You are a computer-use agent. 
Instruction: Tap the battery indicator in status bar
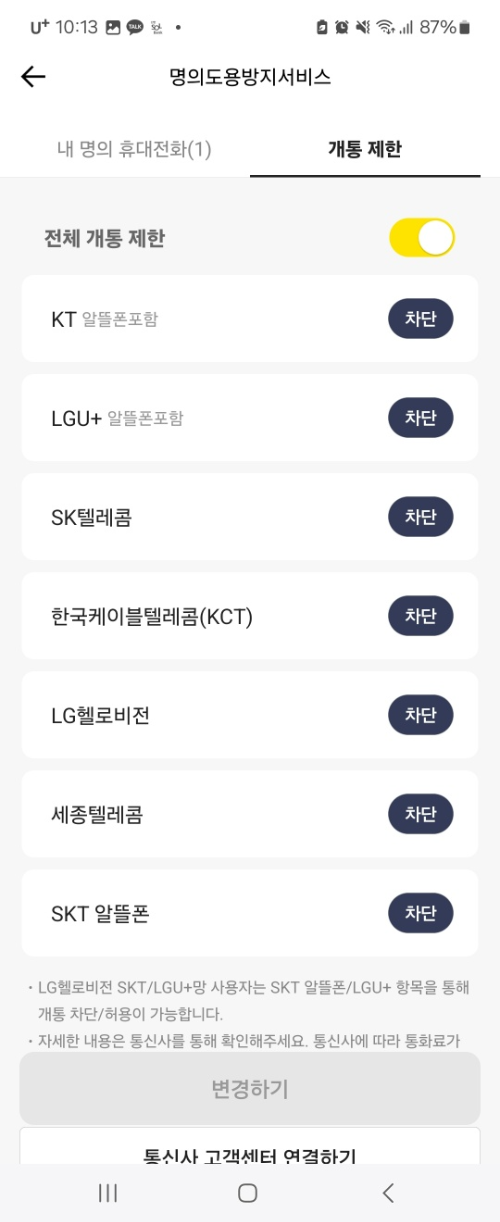pos(464,28)
